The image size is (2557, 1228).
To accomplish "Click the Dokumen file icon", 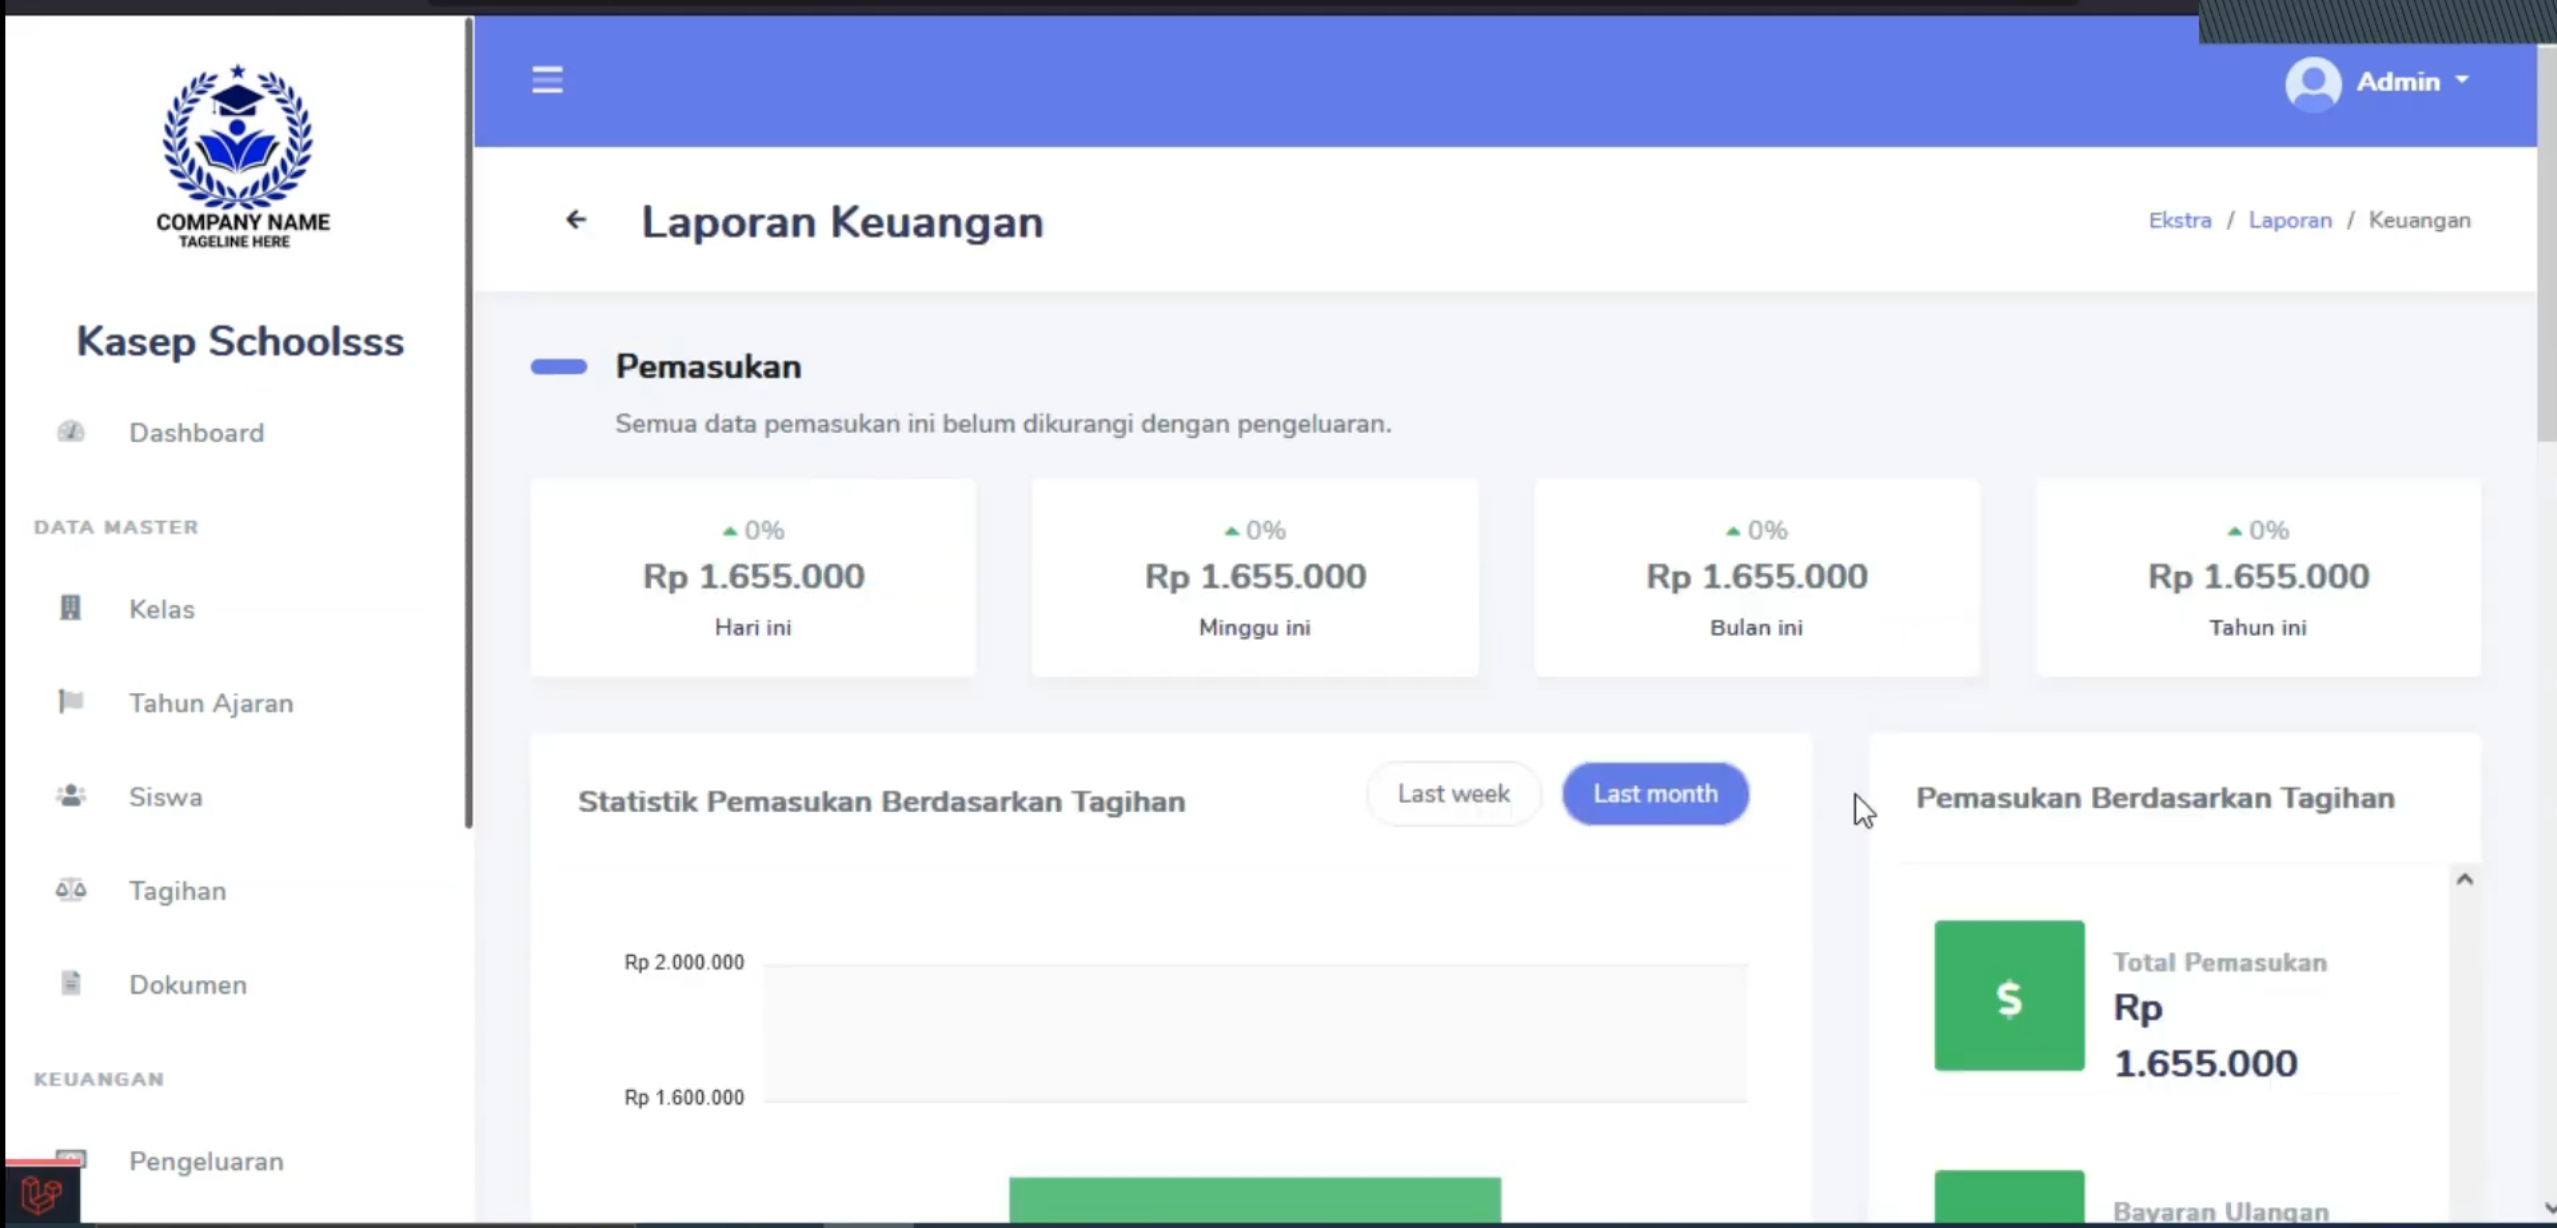I will pyautogui.click(x=70, y=984).
